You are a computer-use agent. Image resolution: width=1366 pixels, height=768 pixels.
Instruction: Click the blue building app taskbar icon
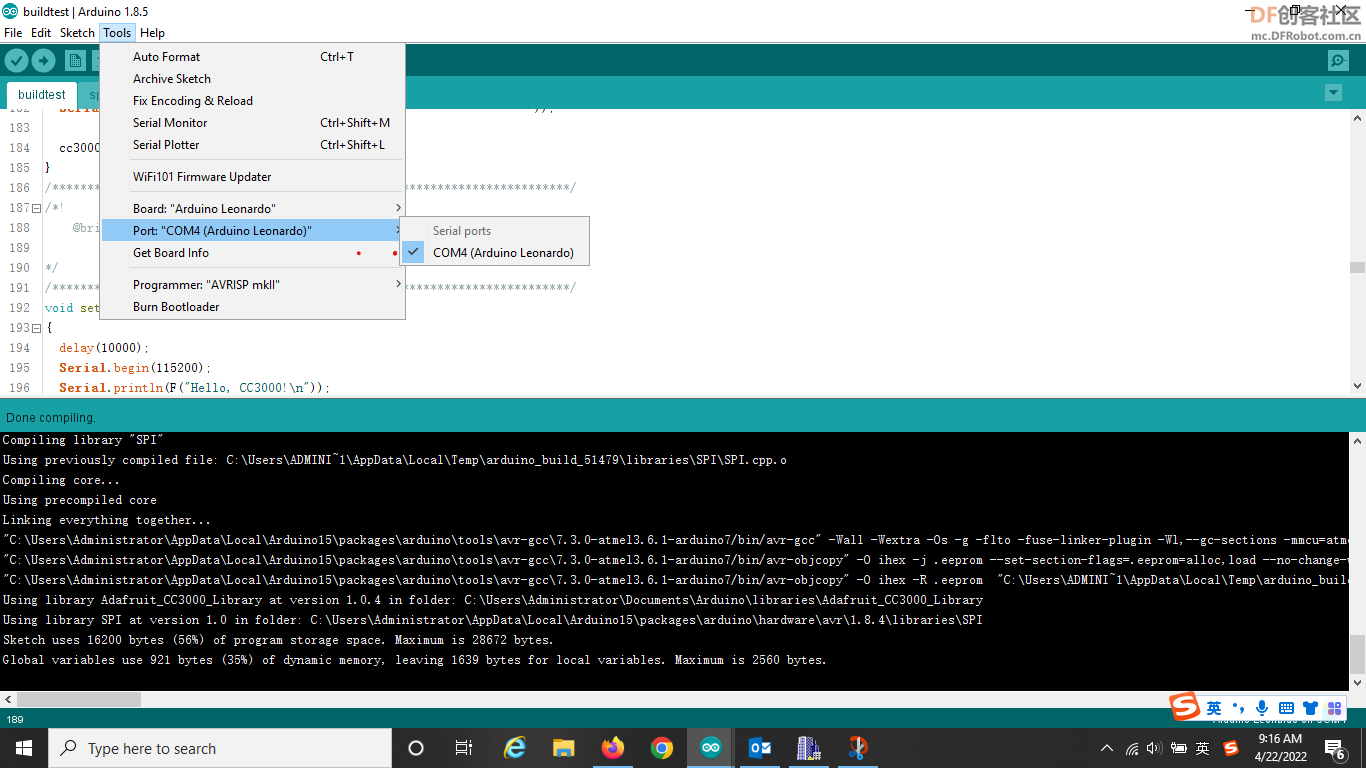point(809,748)
